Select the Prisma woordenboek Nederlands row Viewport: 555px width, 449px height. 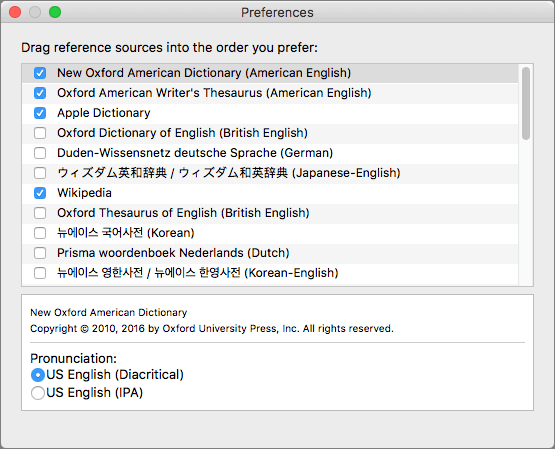(270, 253)
